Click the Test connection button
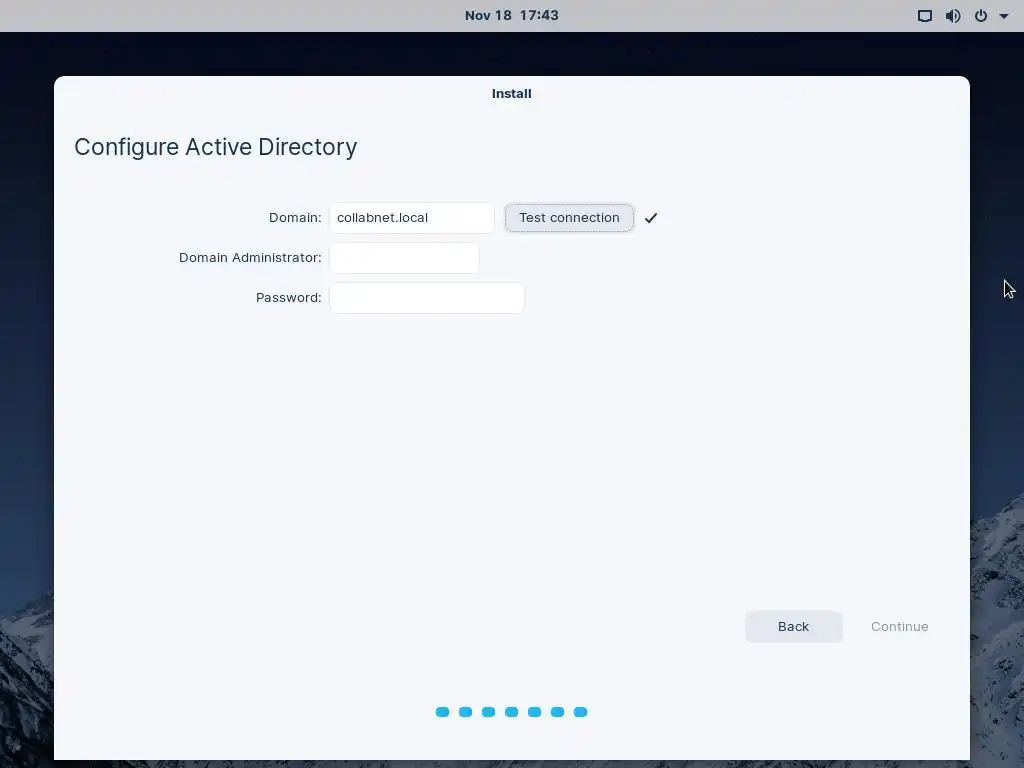 [569, 217]
